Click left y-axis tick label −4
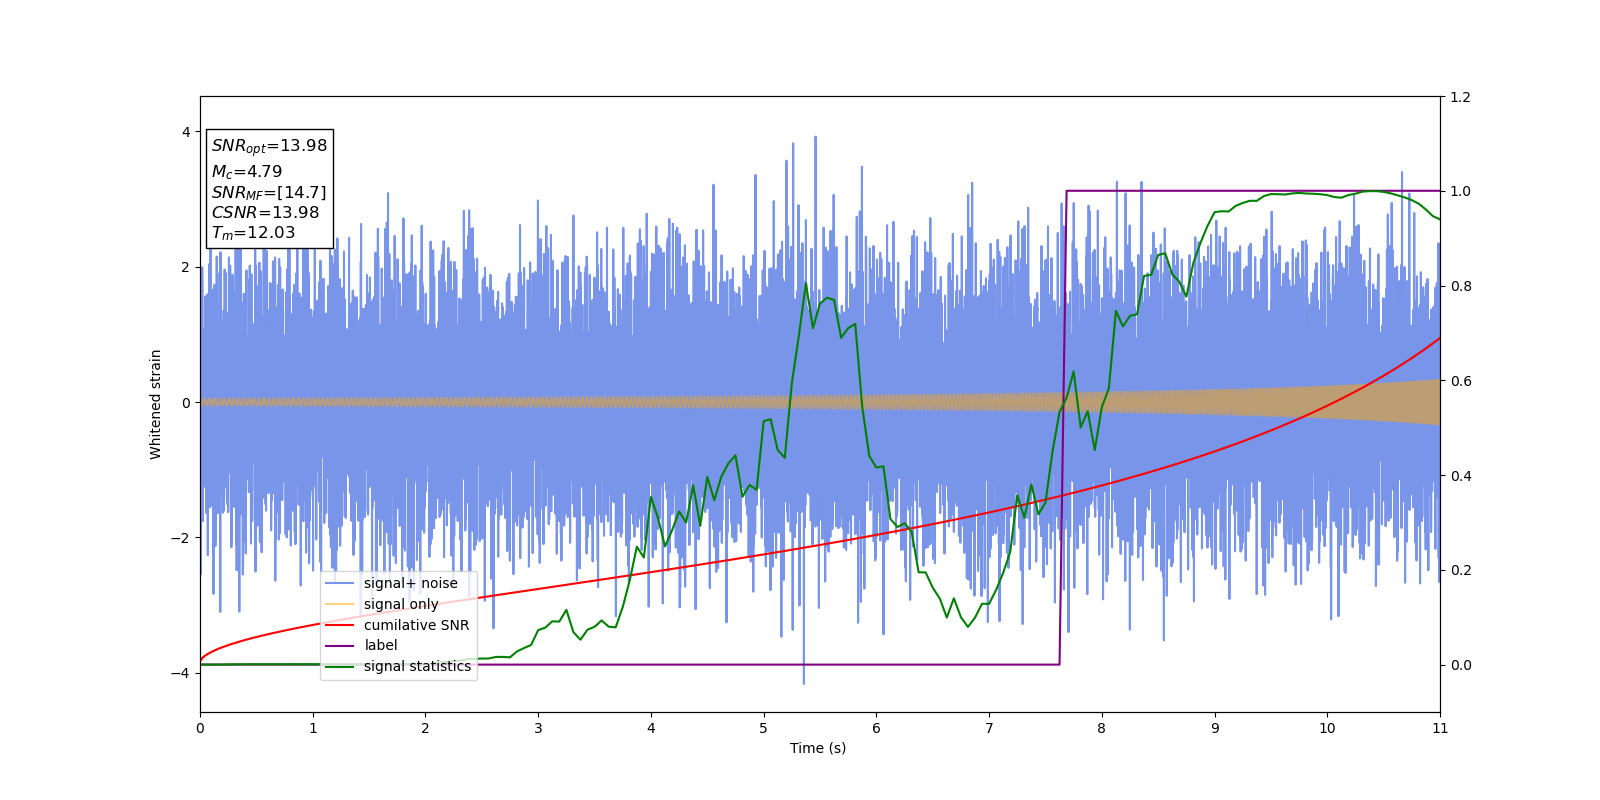 coord(180,673)
